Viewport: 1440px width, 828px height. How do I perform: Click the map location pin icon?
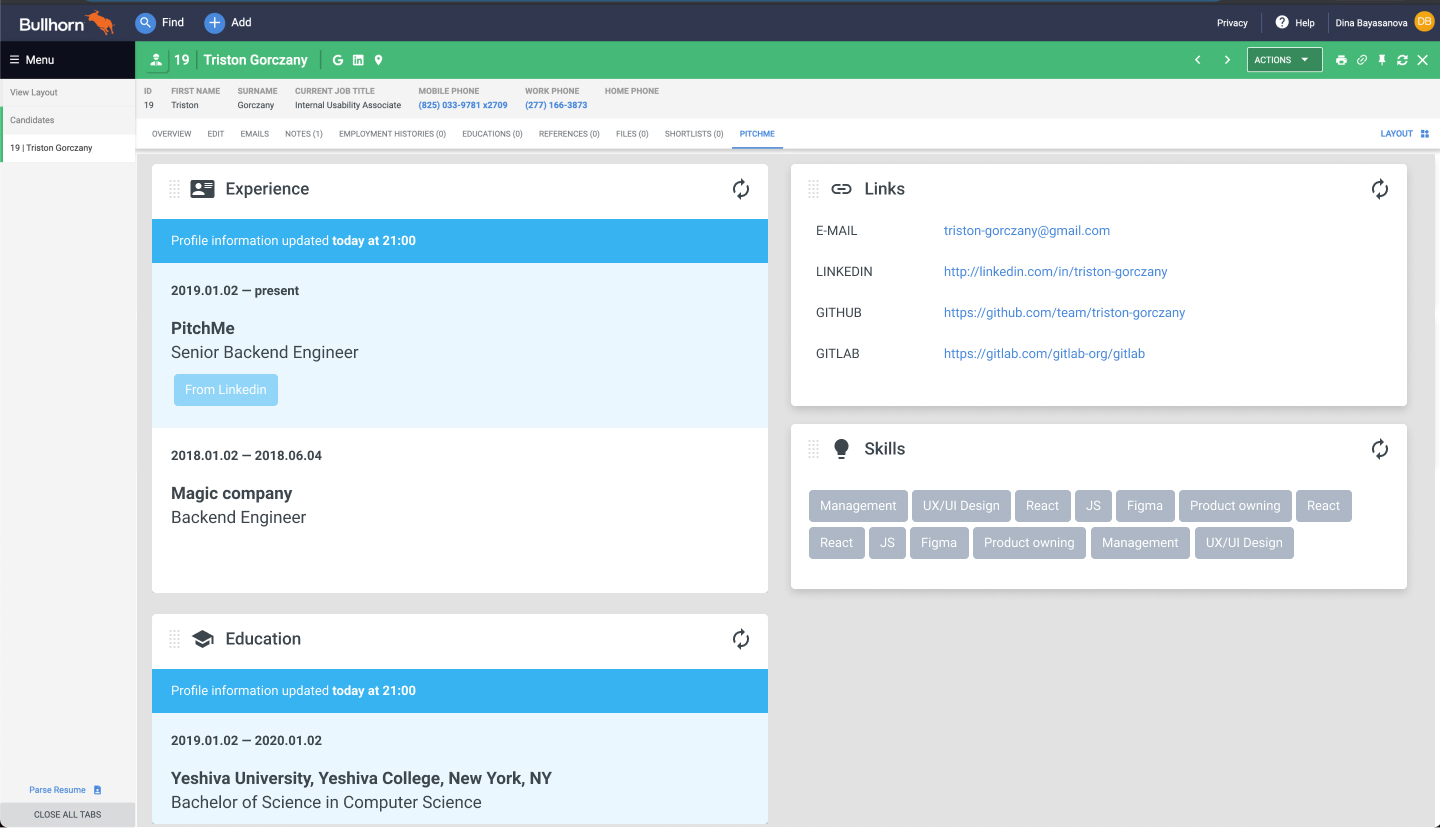click(x=379, y=60)
